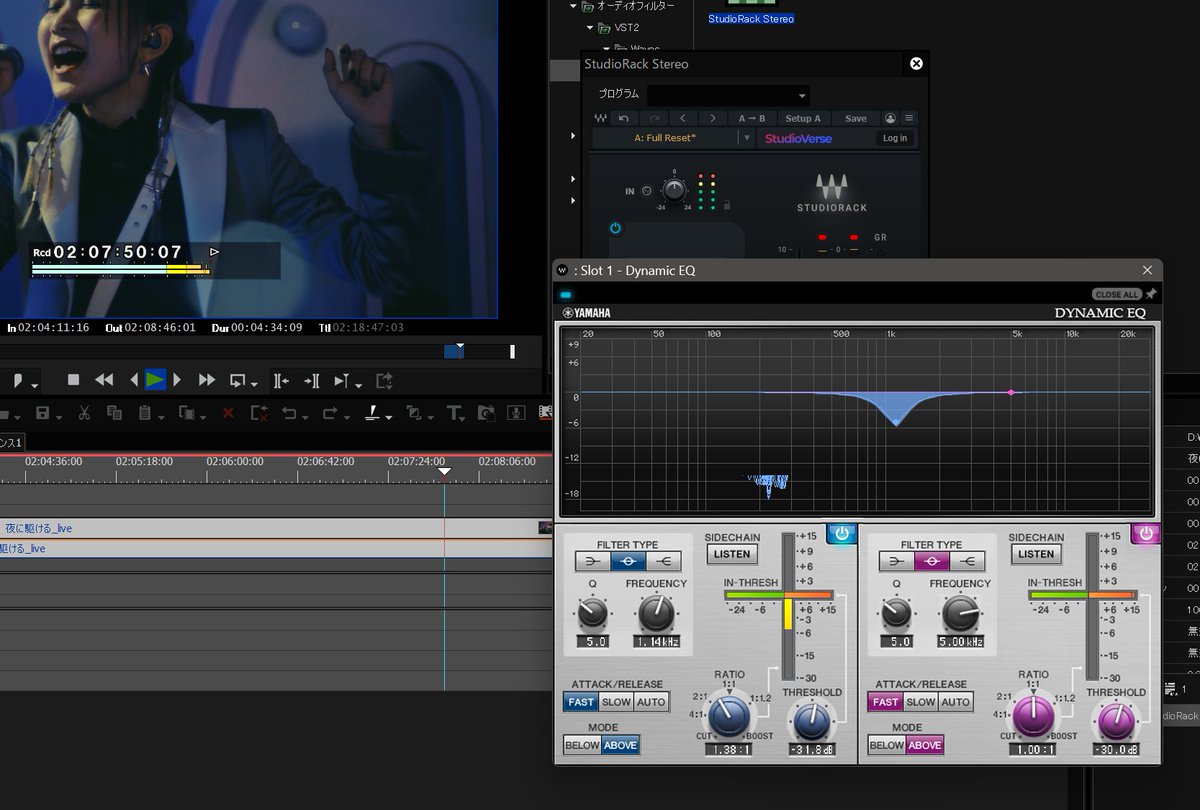Stop playback in the preview player

point(73,380)
